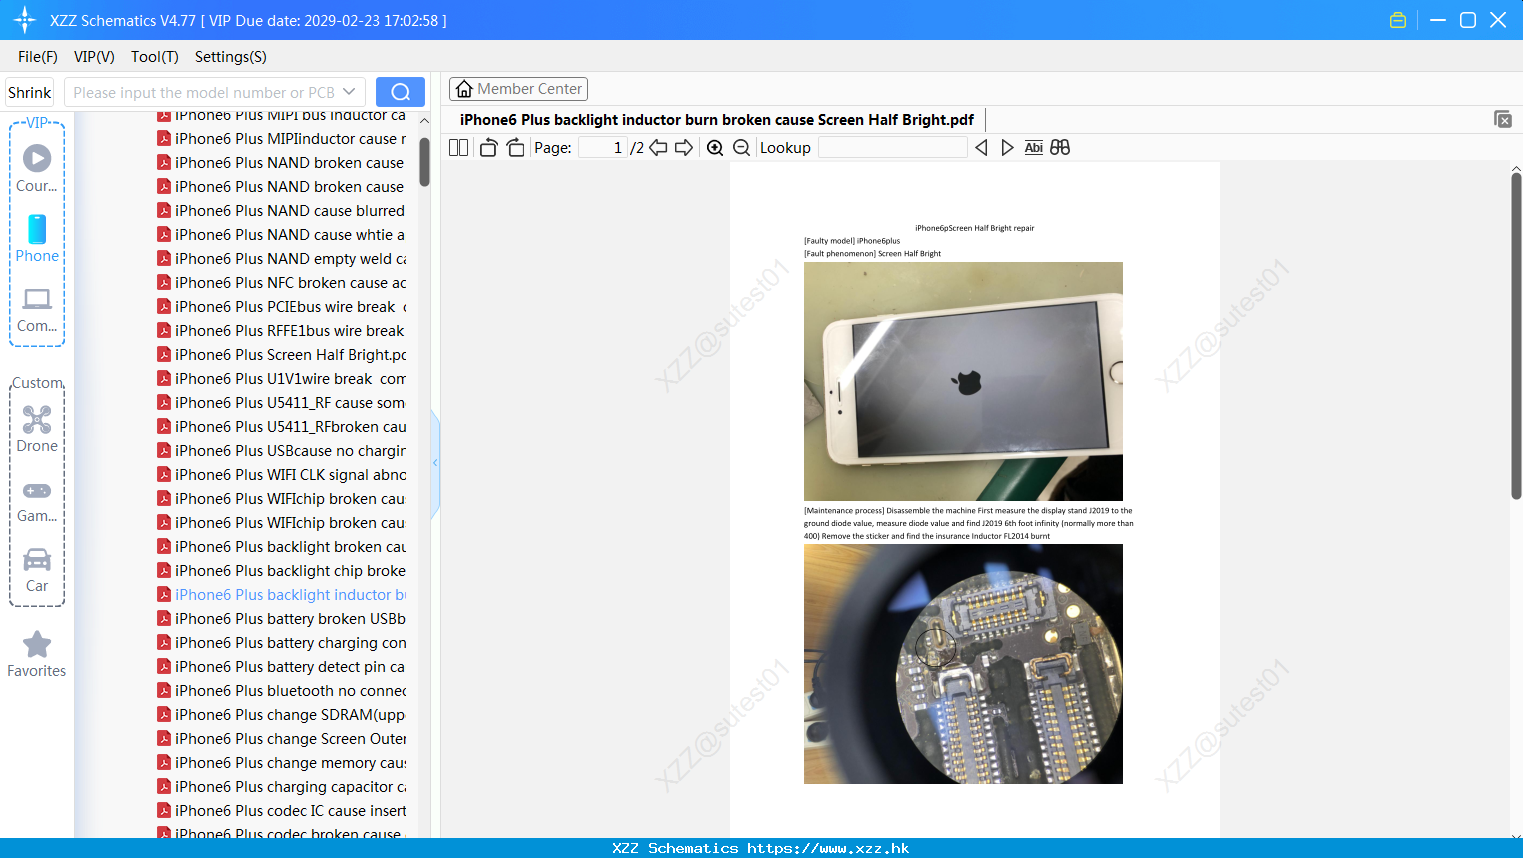The image size is (1523, 858).
Task: Select the Computer category icon
Action: [37, 309]
